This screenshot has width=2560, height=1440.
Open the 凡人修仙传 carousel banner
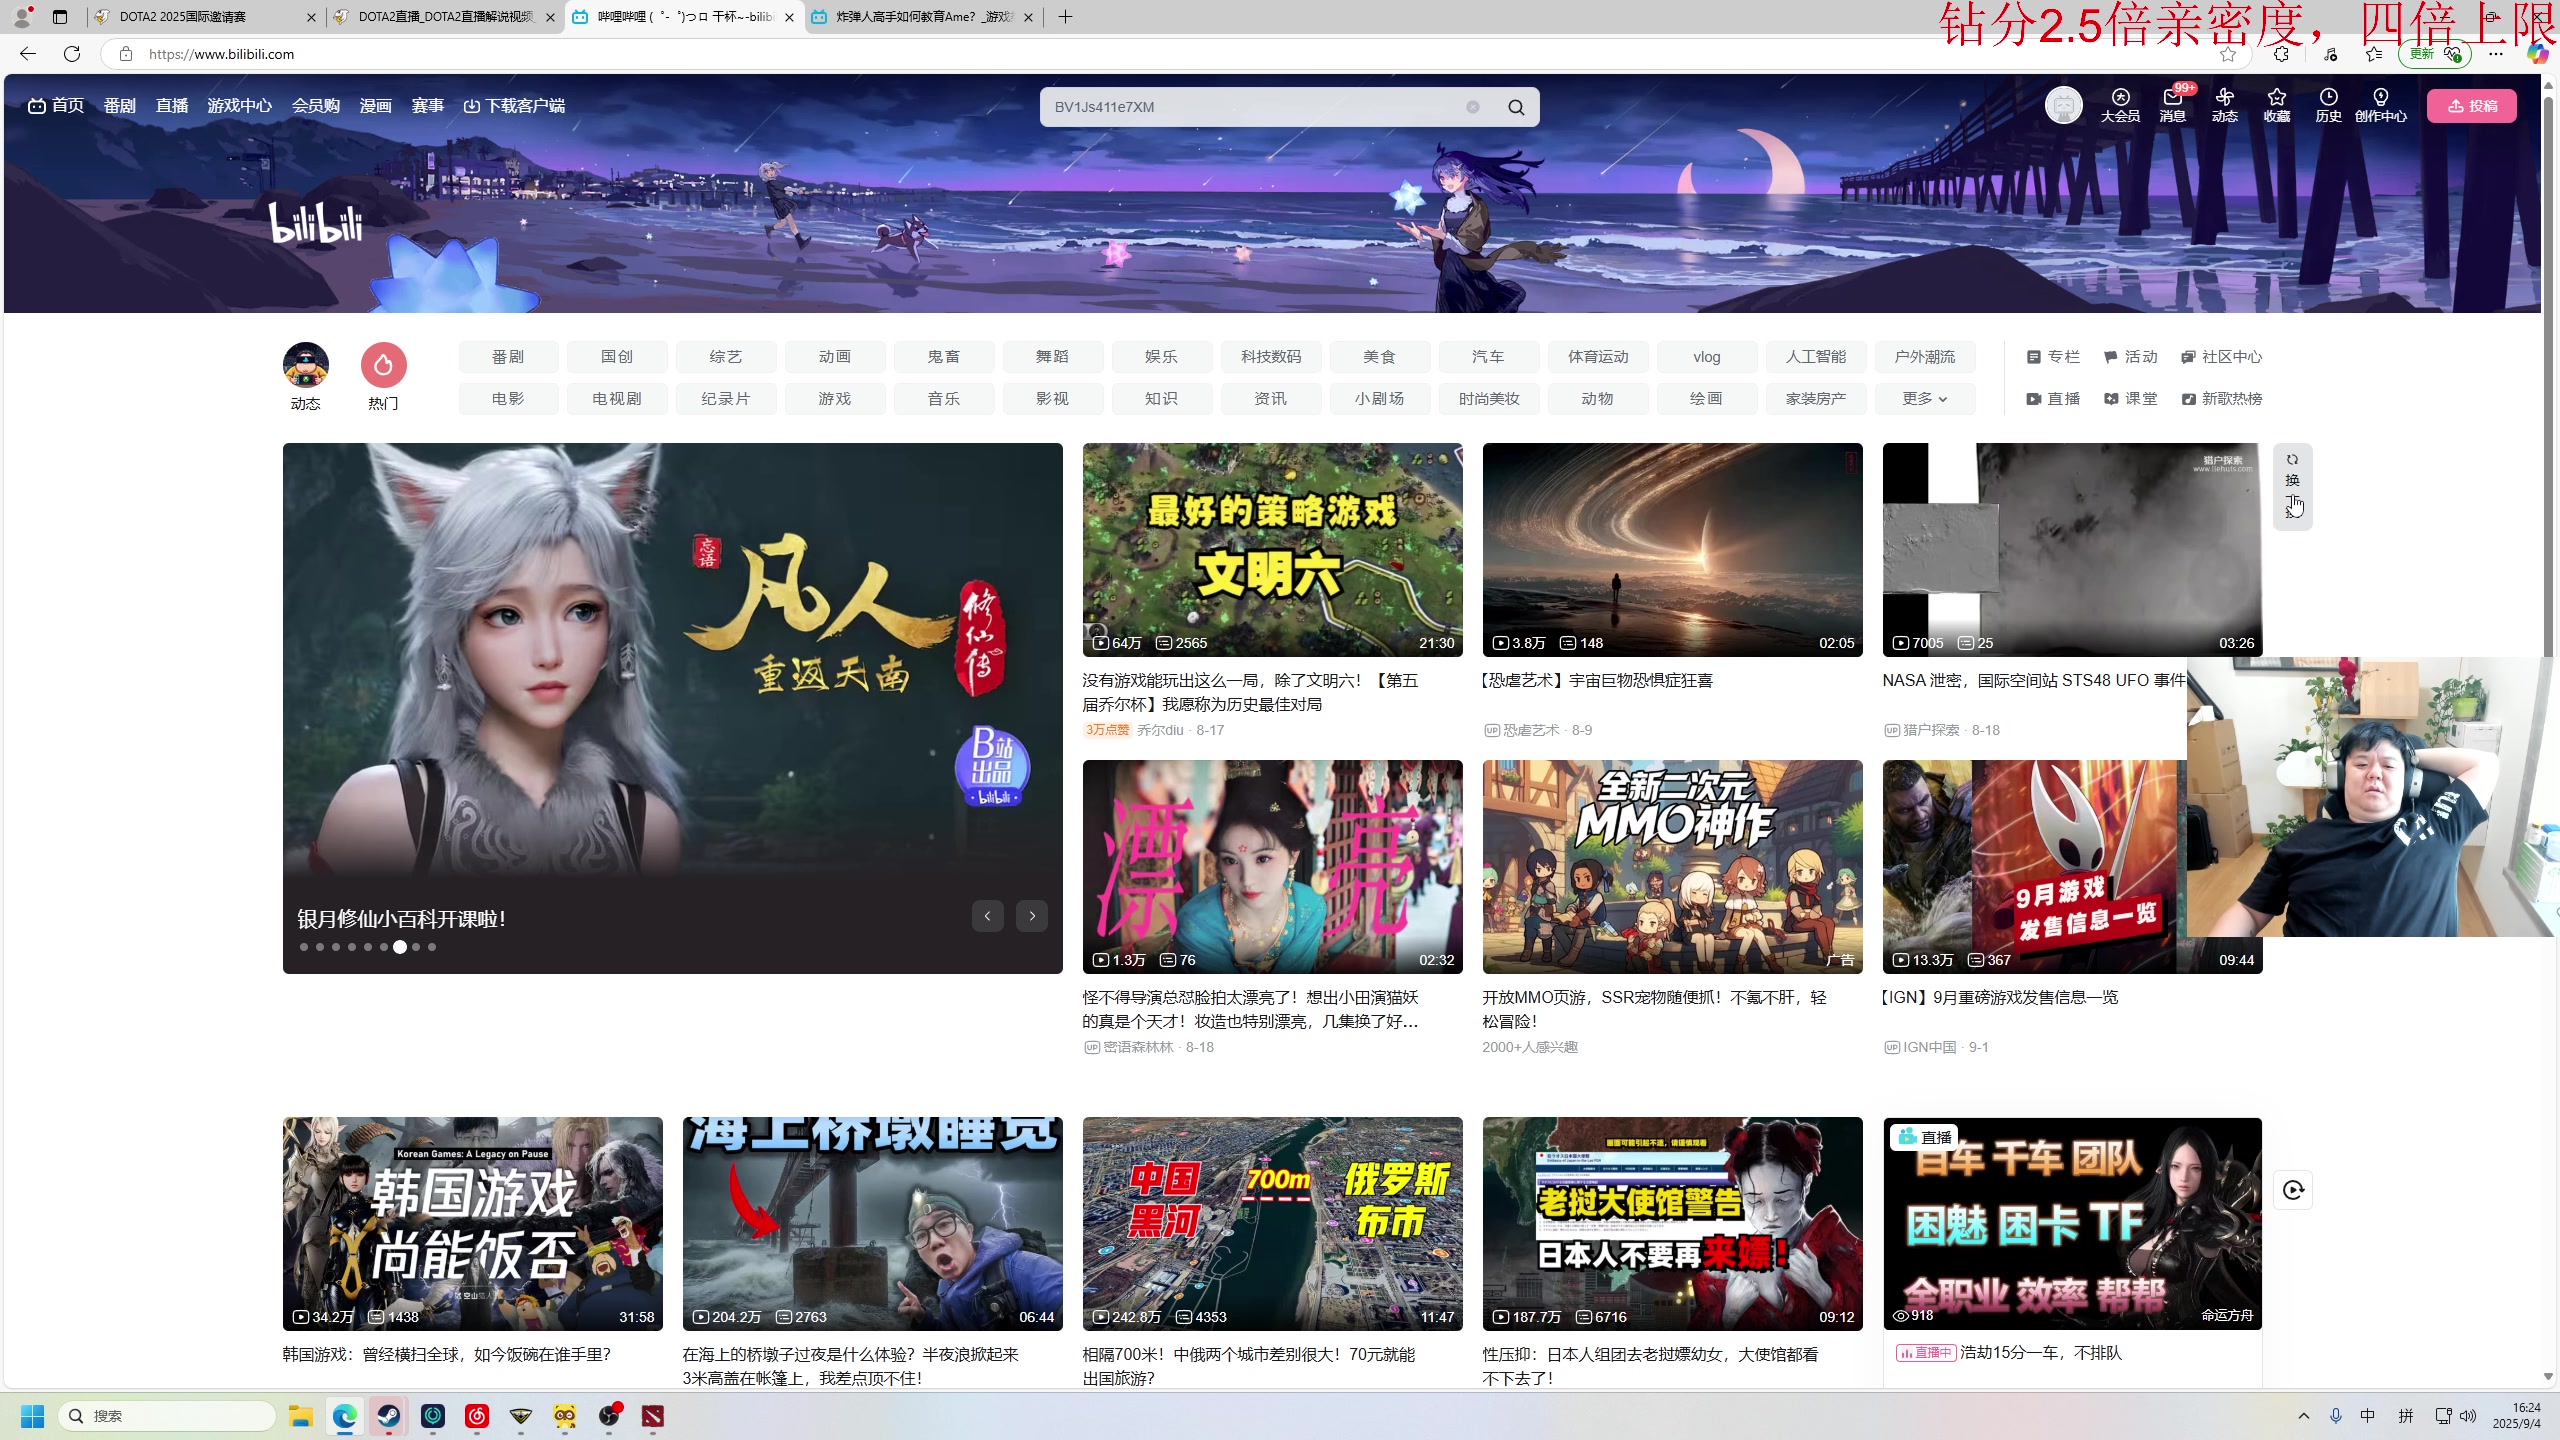click(672, 708)
